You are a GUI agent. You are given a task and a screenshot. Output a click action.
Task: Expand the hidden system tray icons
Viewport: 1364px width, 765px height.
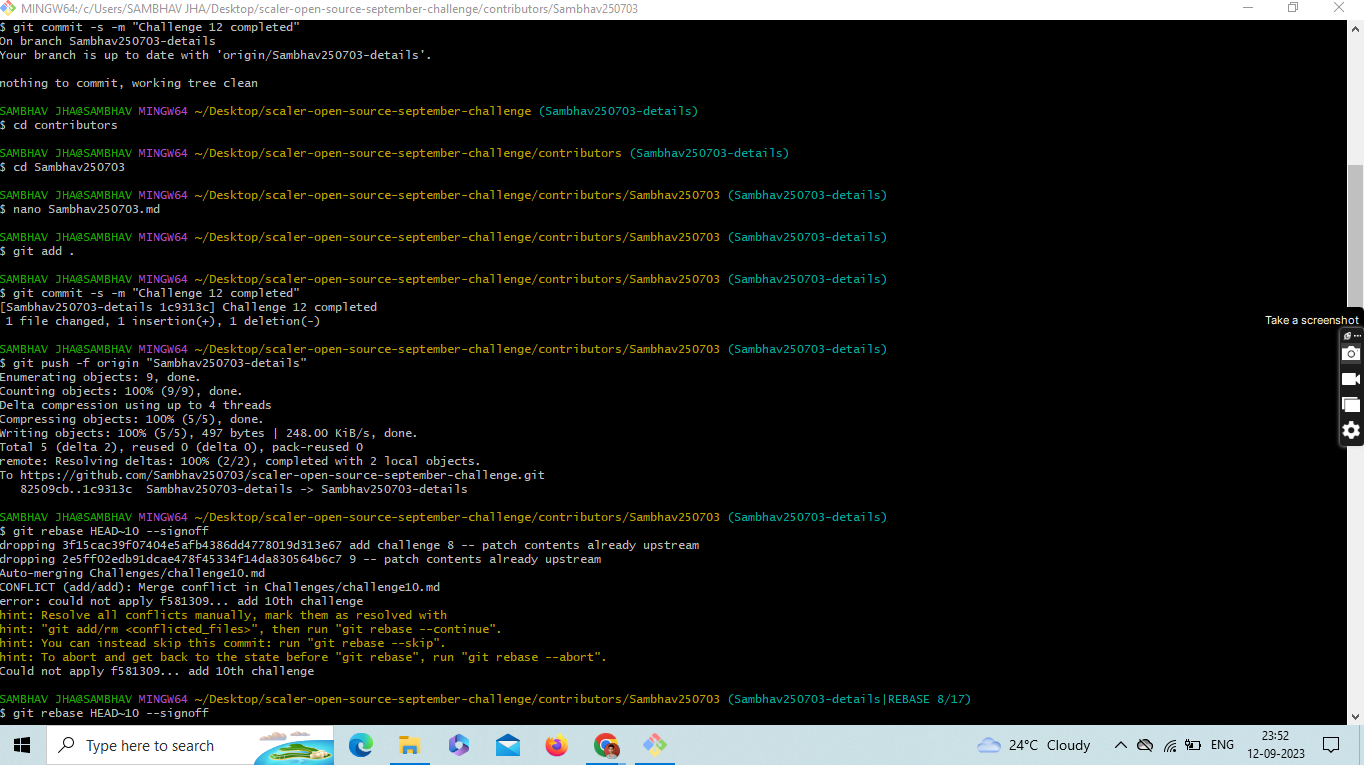click(x=1121, y=745)
